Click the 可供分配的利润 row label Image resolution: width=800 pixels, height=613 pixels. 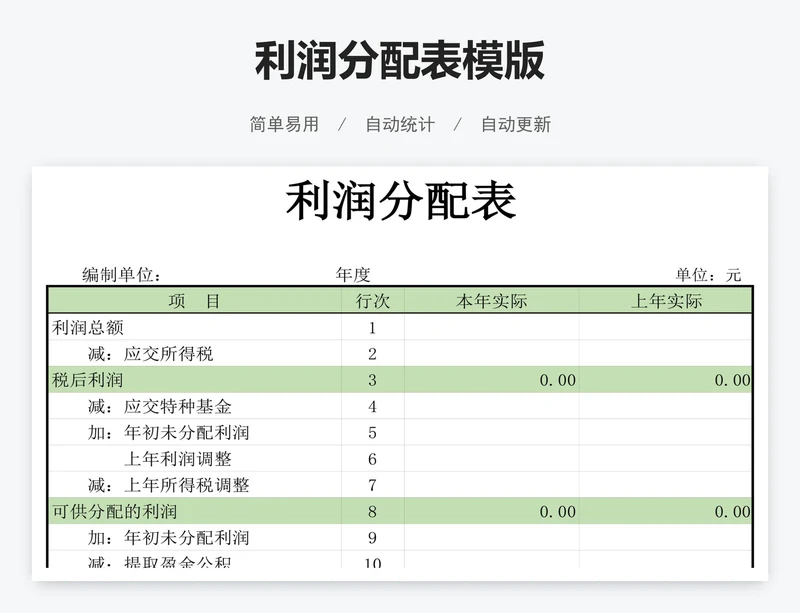(114, 511)
